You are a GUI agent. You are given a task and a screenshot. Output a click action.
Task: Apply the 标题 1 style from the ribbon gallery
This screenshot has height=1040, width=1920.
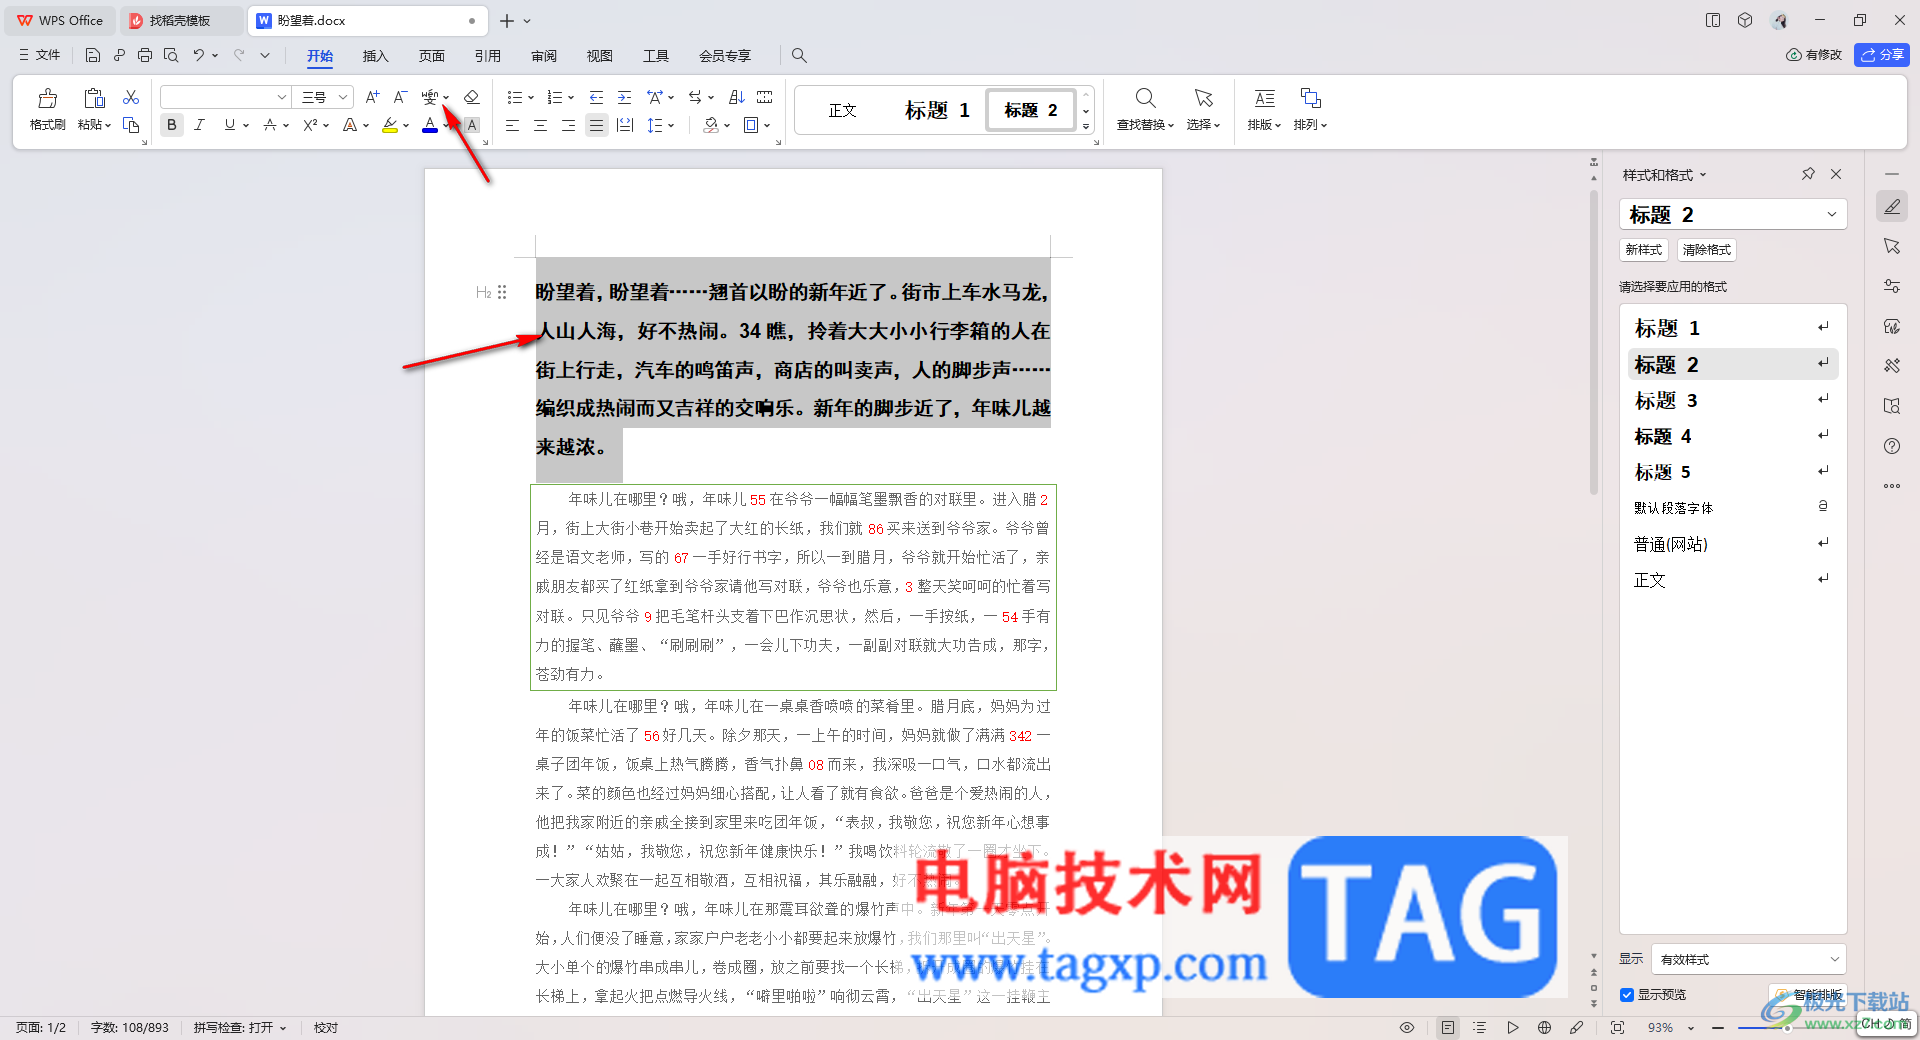(x=937, y=110)
